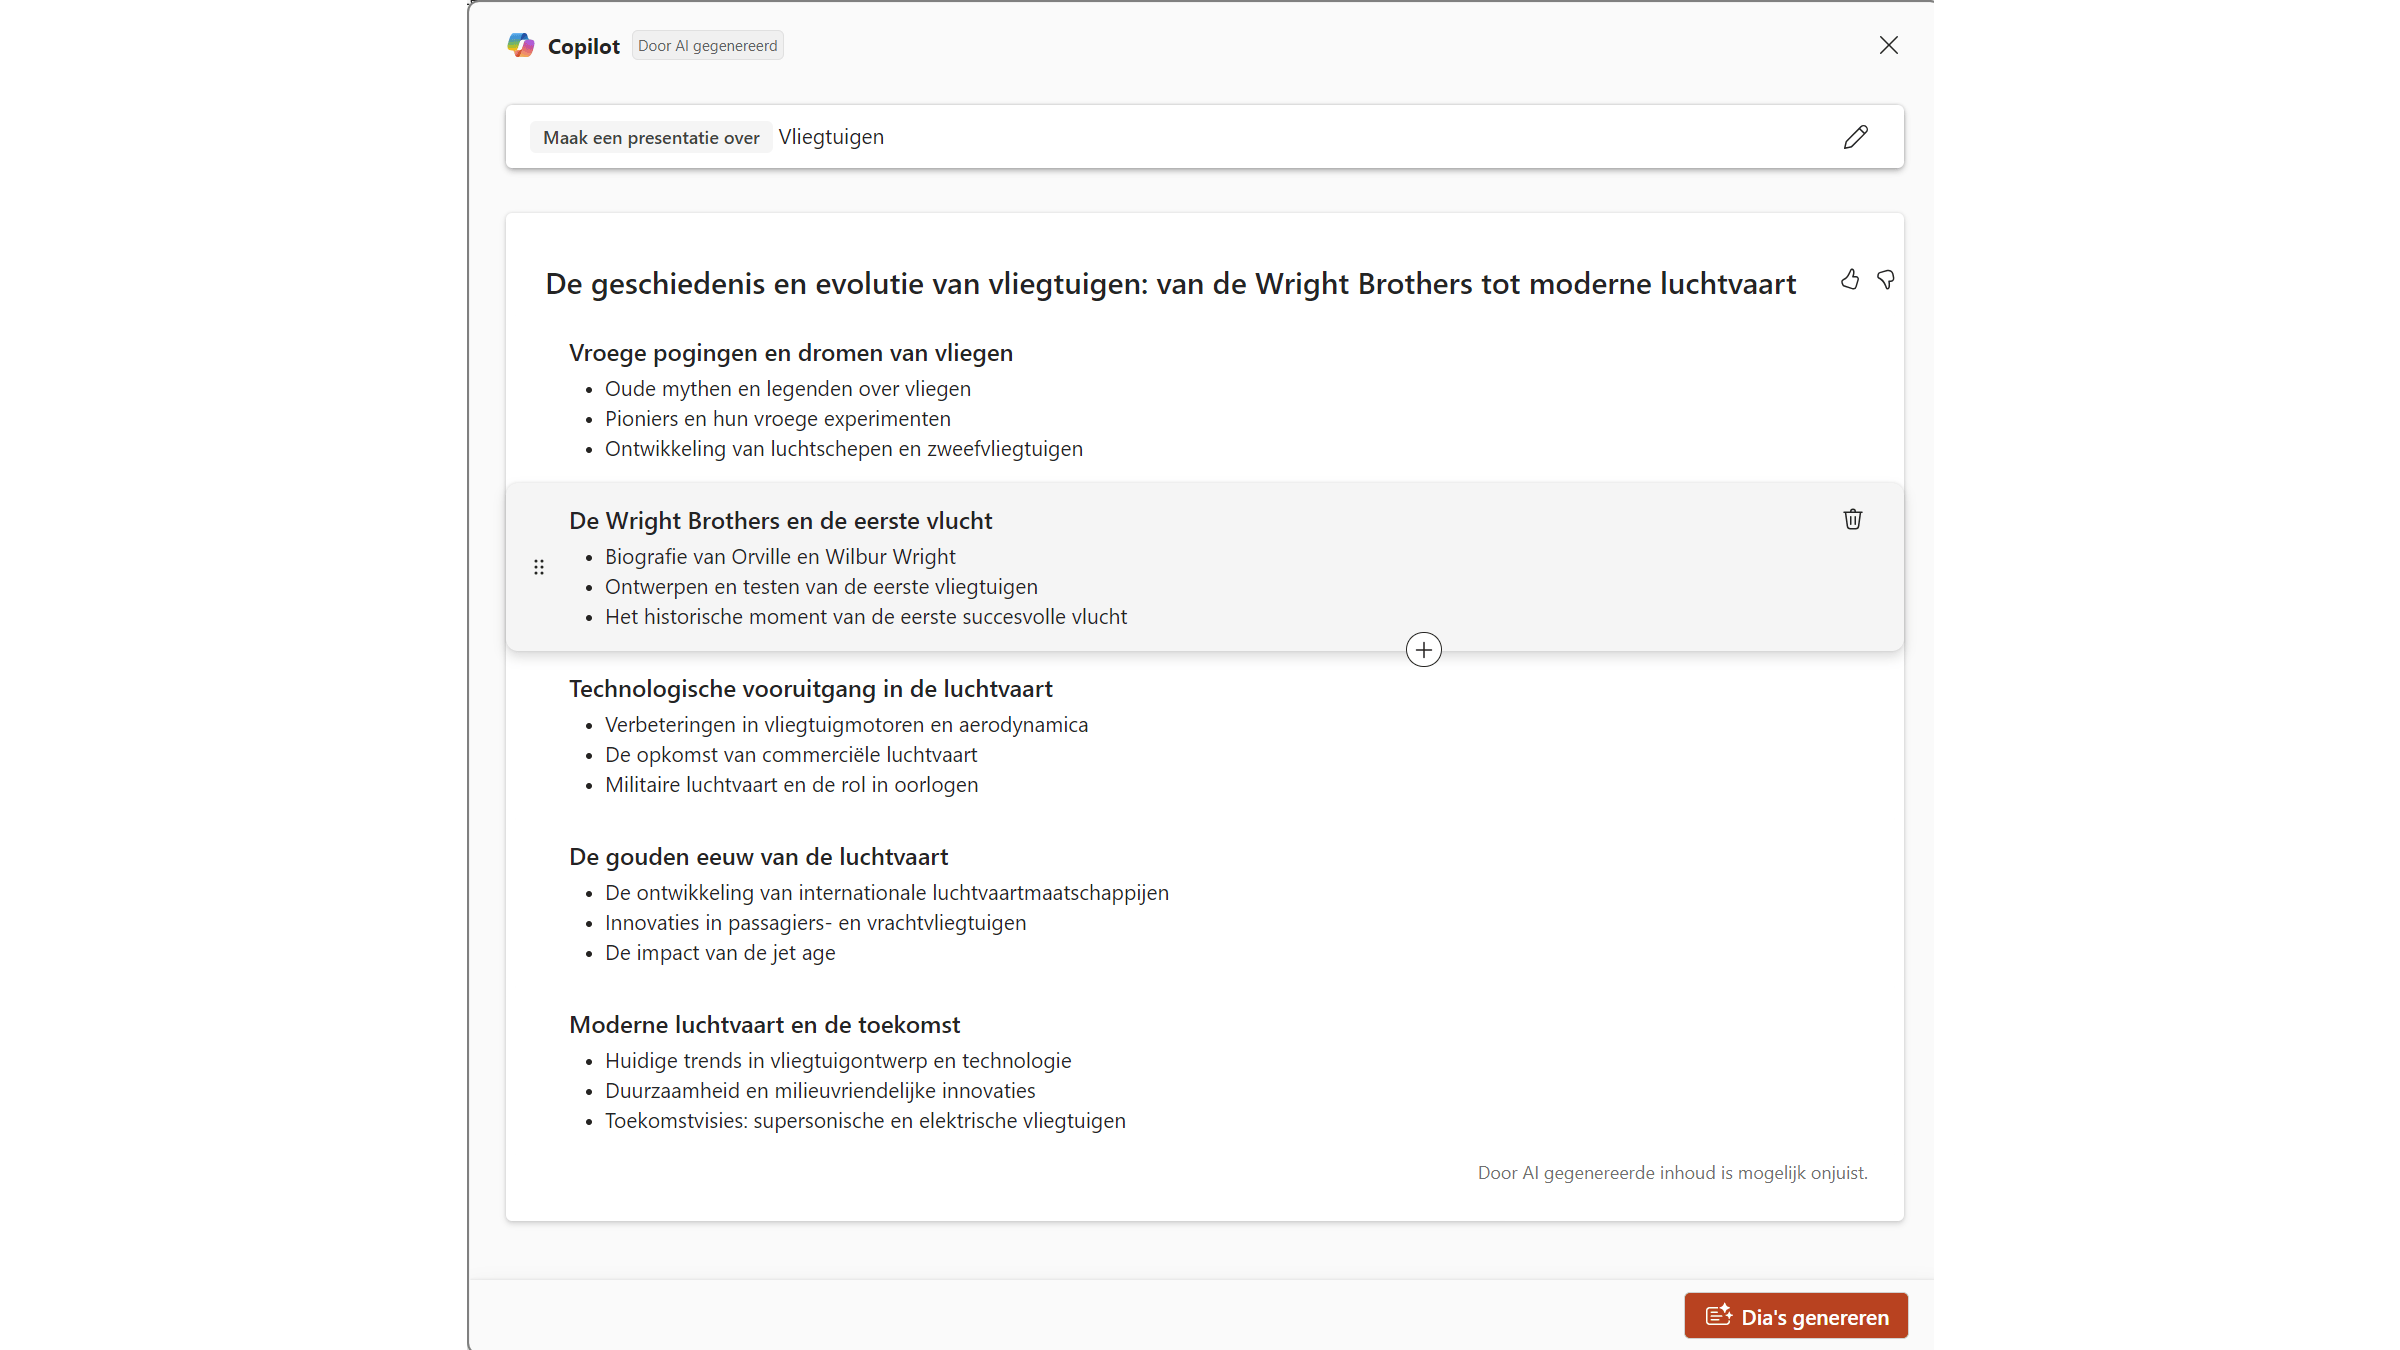
Task: Click the pencil edit prompt icon
Action: [1856, 137]
